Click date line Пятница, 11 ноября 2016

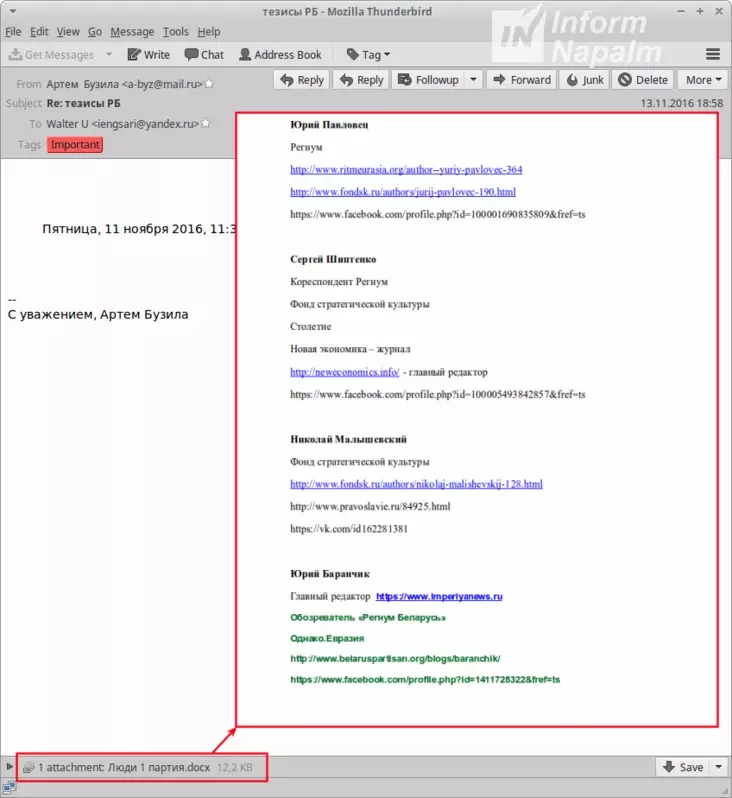click(139, 229)
